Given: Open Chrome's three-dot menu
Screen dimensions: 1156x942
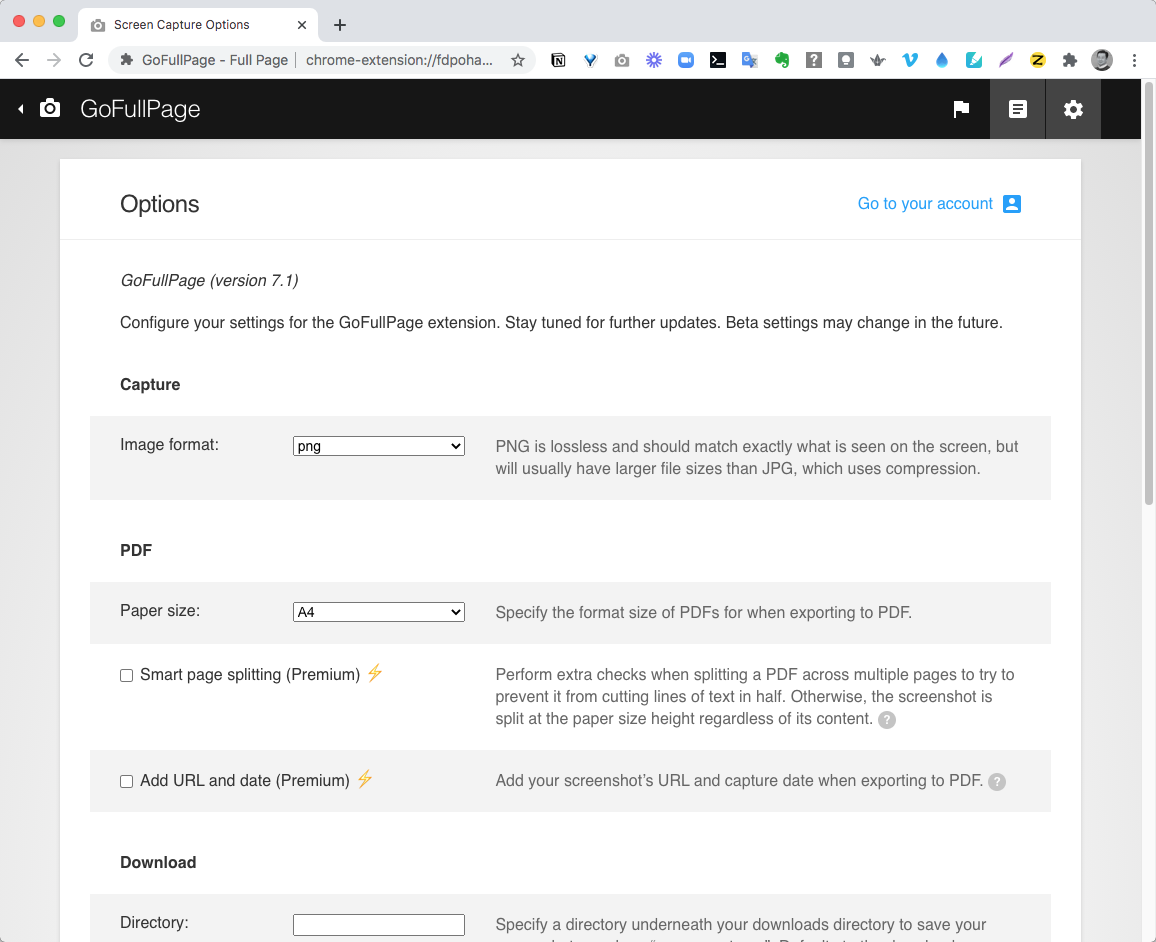Looking at the screenshot, I should pyautogui.click(x=1134, y=60).
